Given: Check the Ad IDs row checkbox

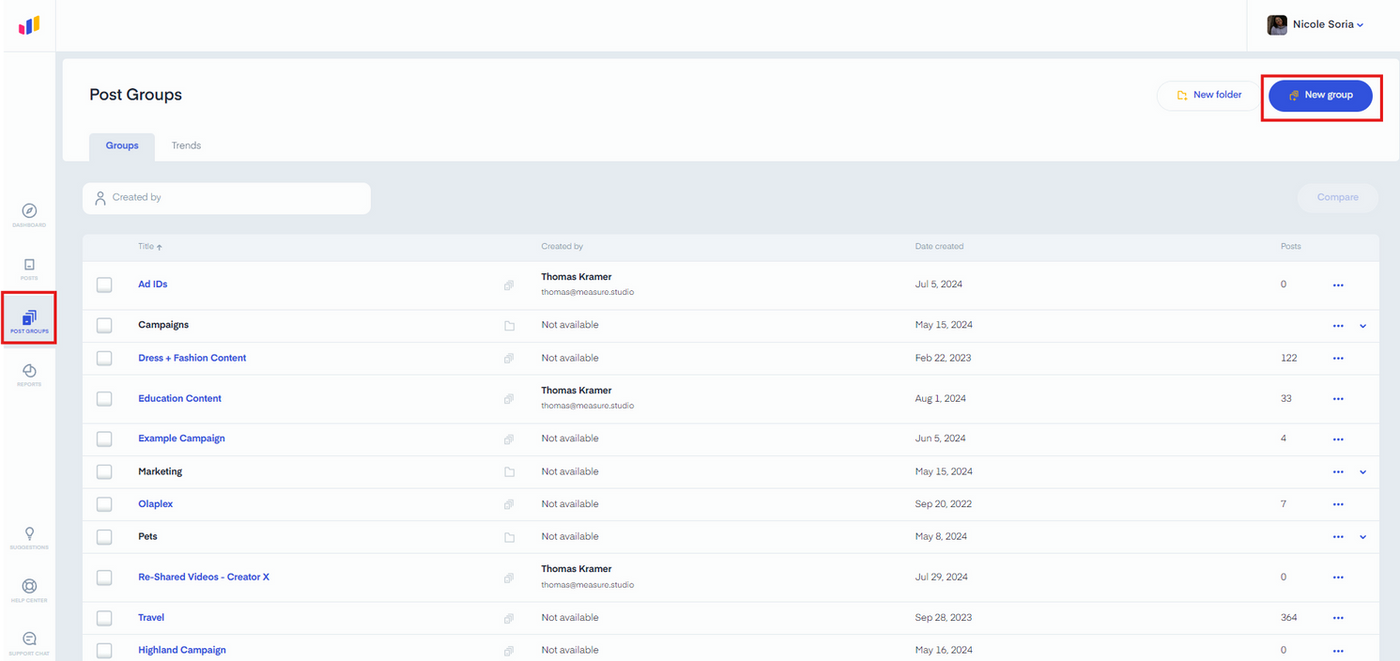Looking at the screenshot, I should pos(104,285).
